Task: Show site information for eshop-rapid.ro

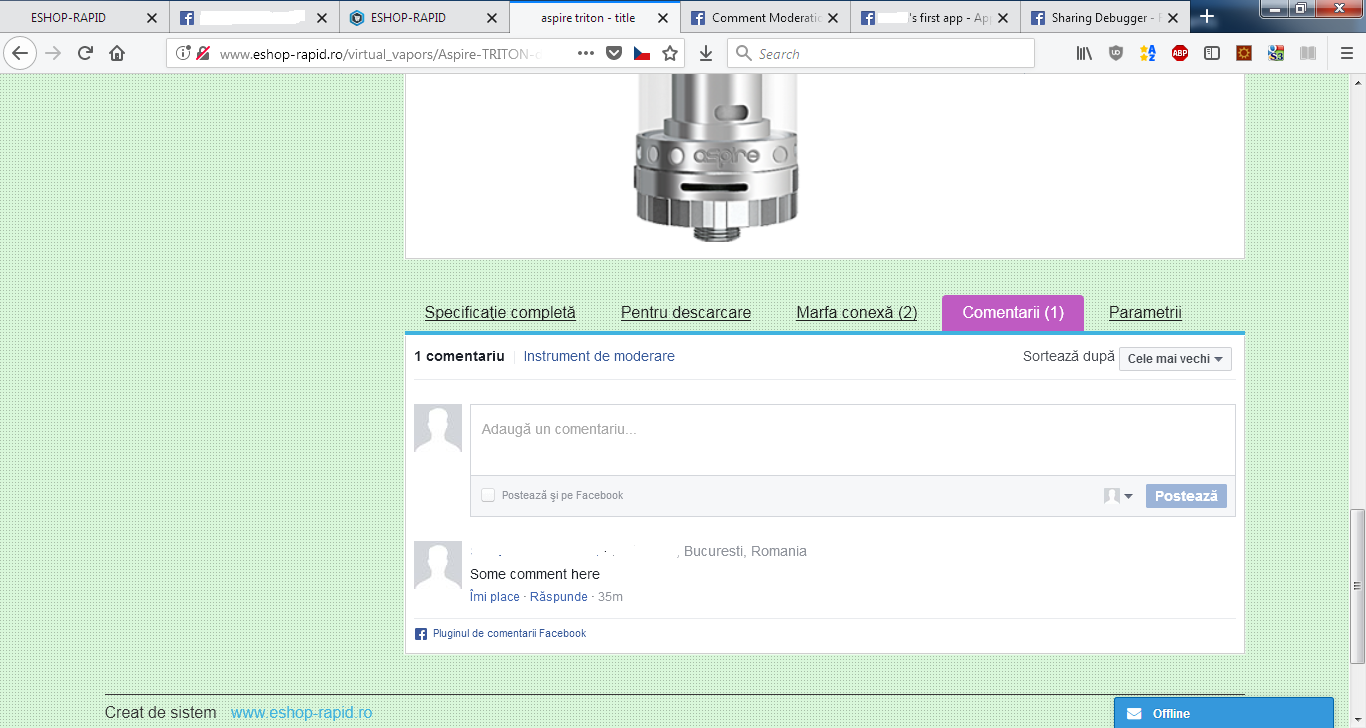Action: [183, 53]
